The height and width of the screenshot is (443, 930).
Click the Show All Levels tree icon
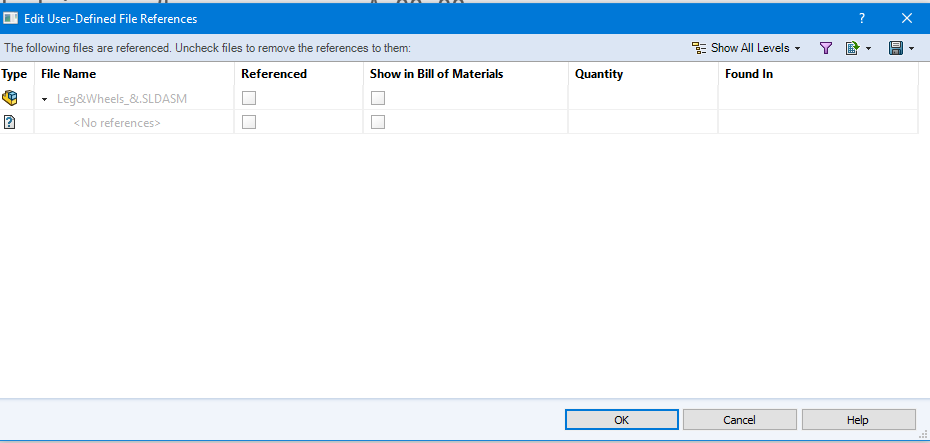point(699,48)
